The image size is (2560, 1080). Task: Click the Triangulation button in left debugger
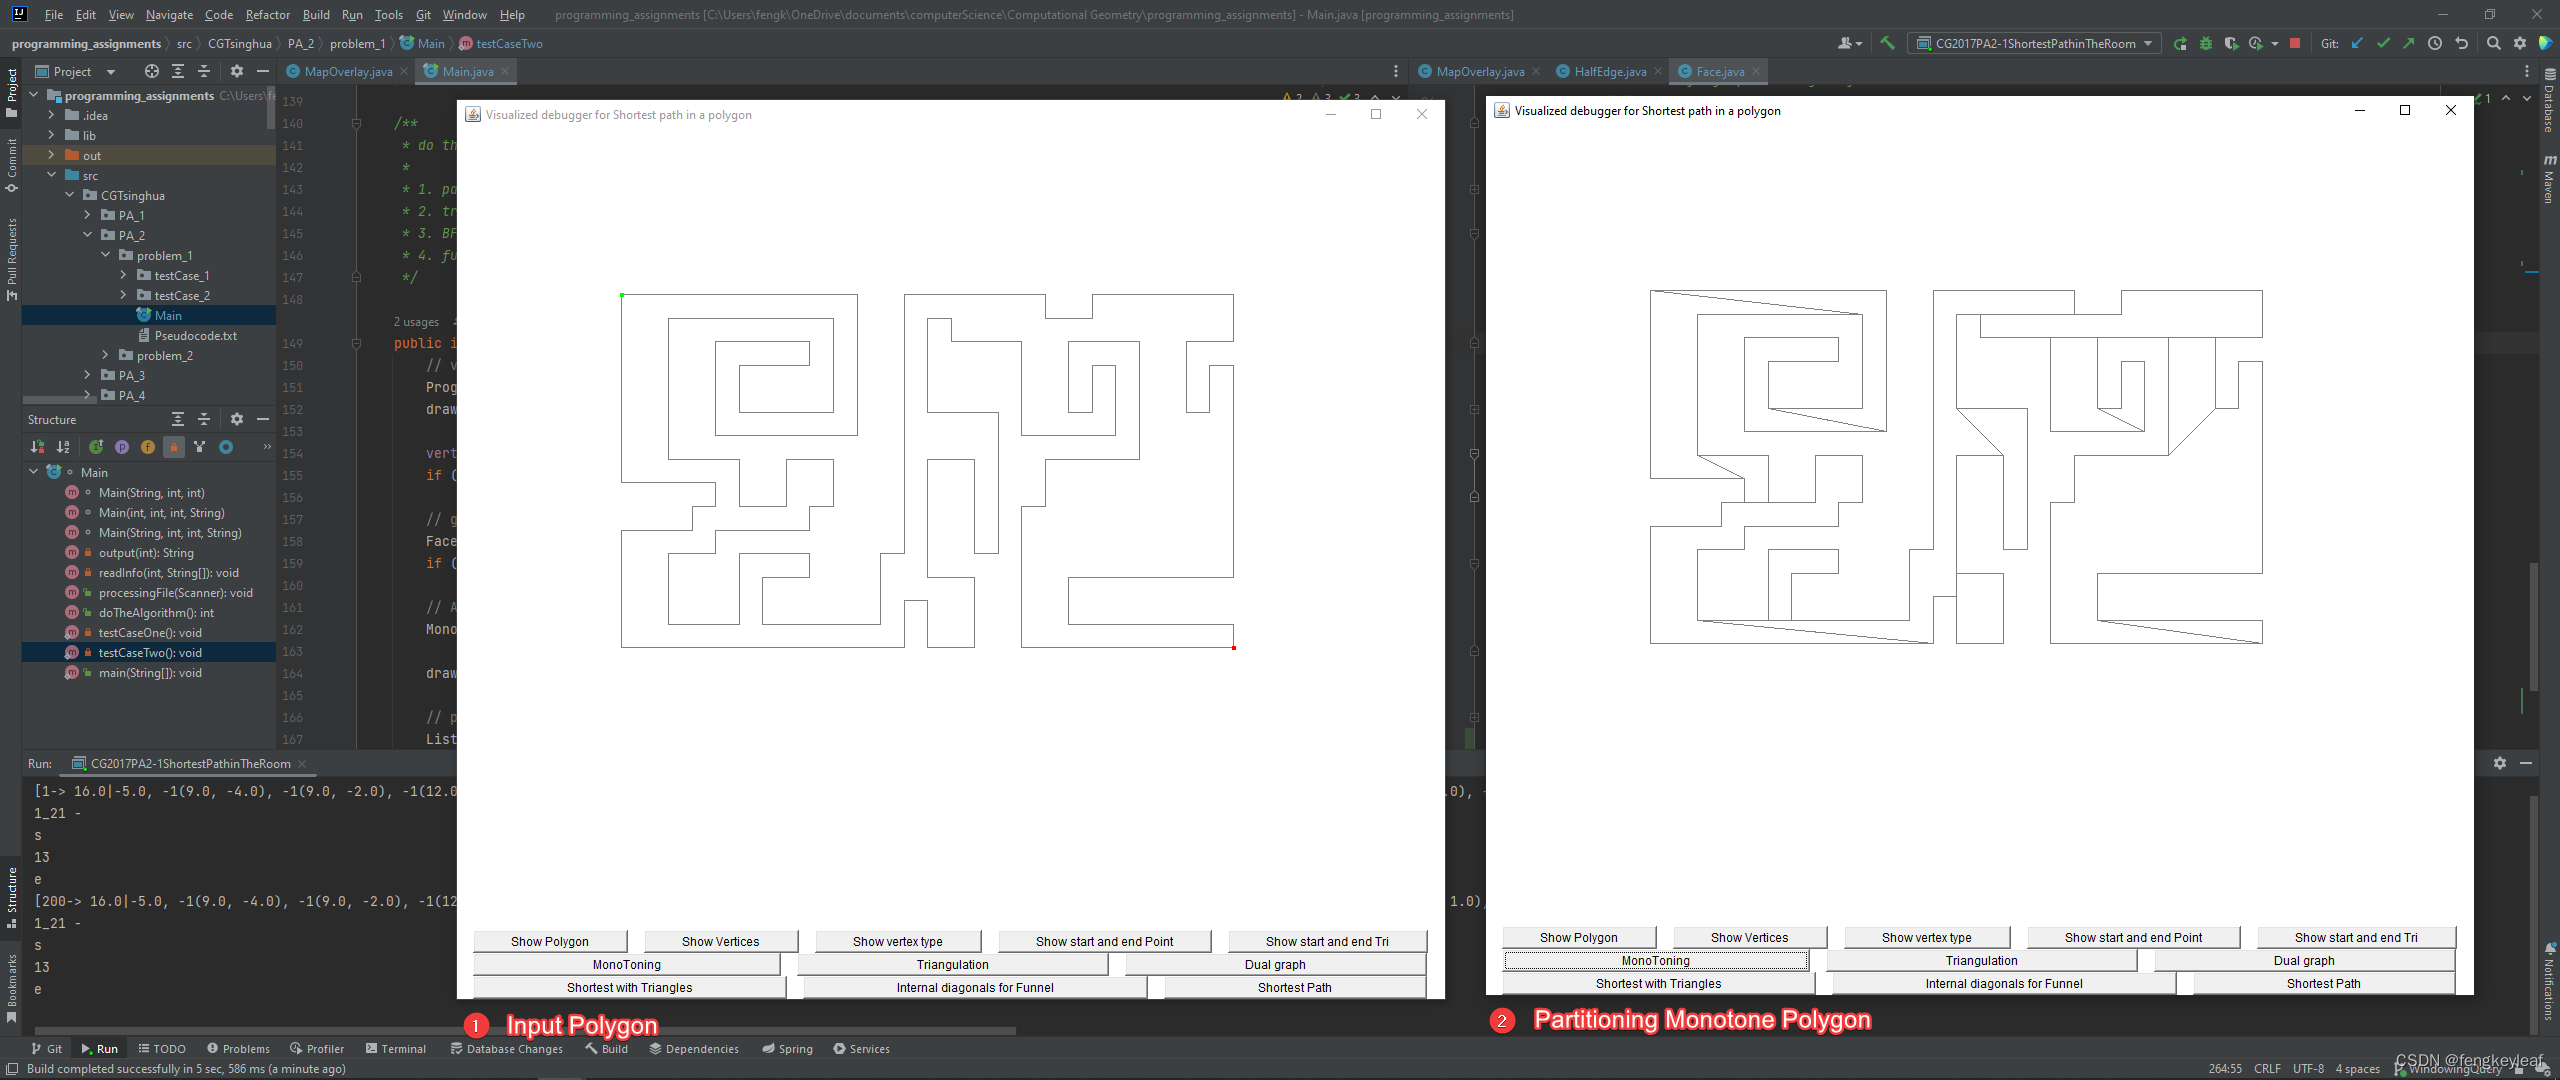click(952, 964)
